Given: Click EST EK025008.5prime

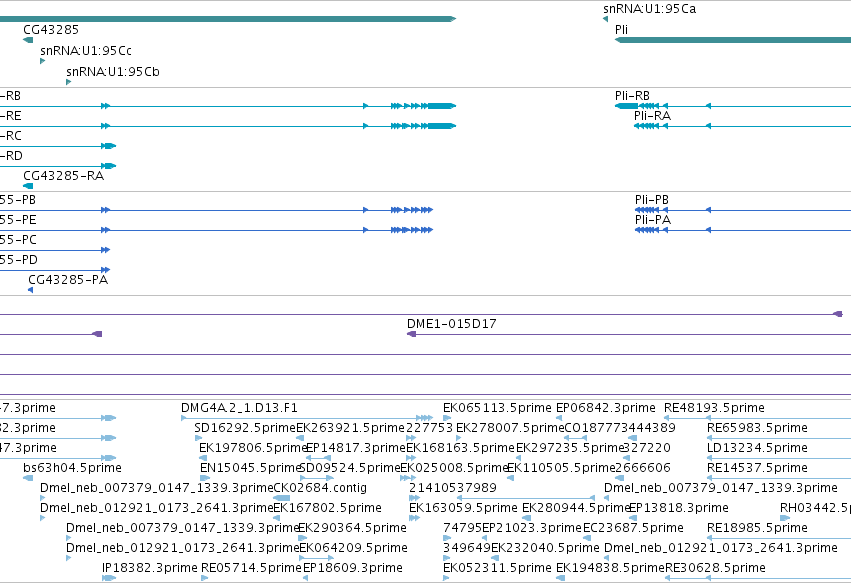Looking at the screenshot, I should (454, 468).
